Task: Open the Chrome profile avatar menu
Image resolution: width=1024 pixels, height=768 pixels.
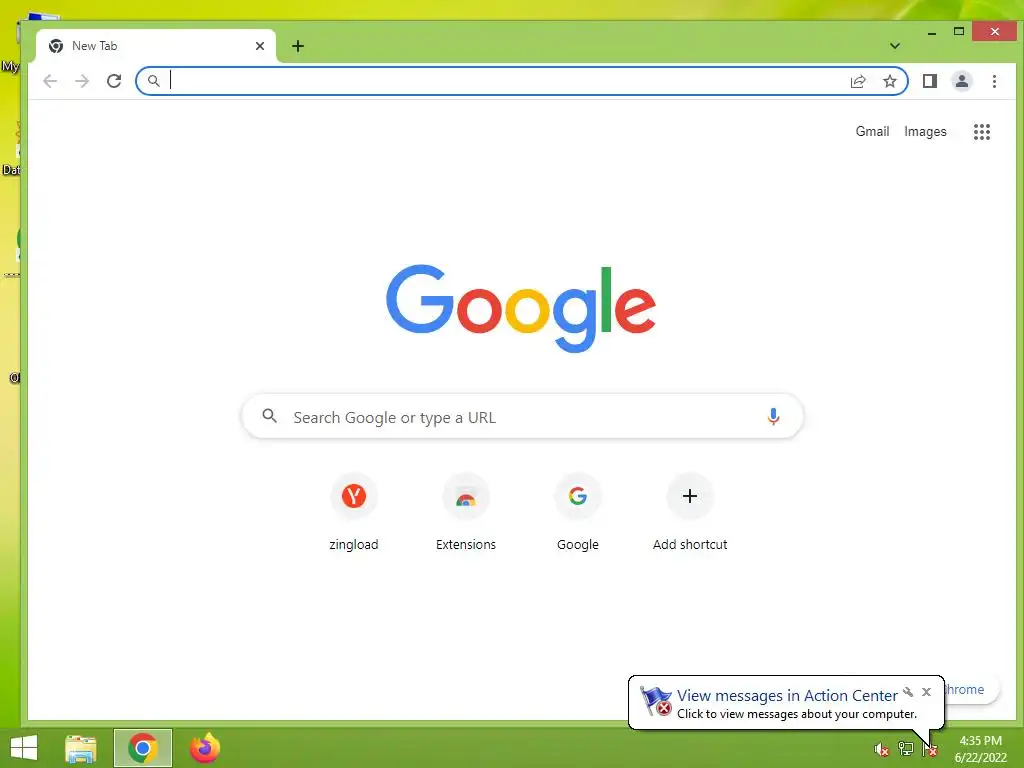Action: click(962, 81)
